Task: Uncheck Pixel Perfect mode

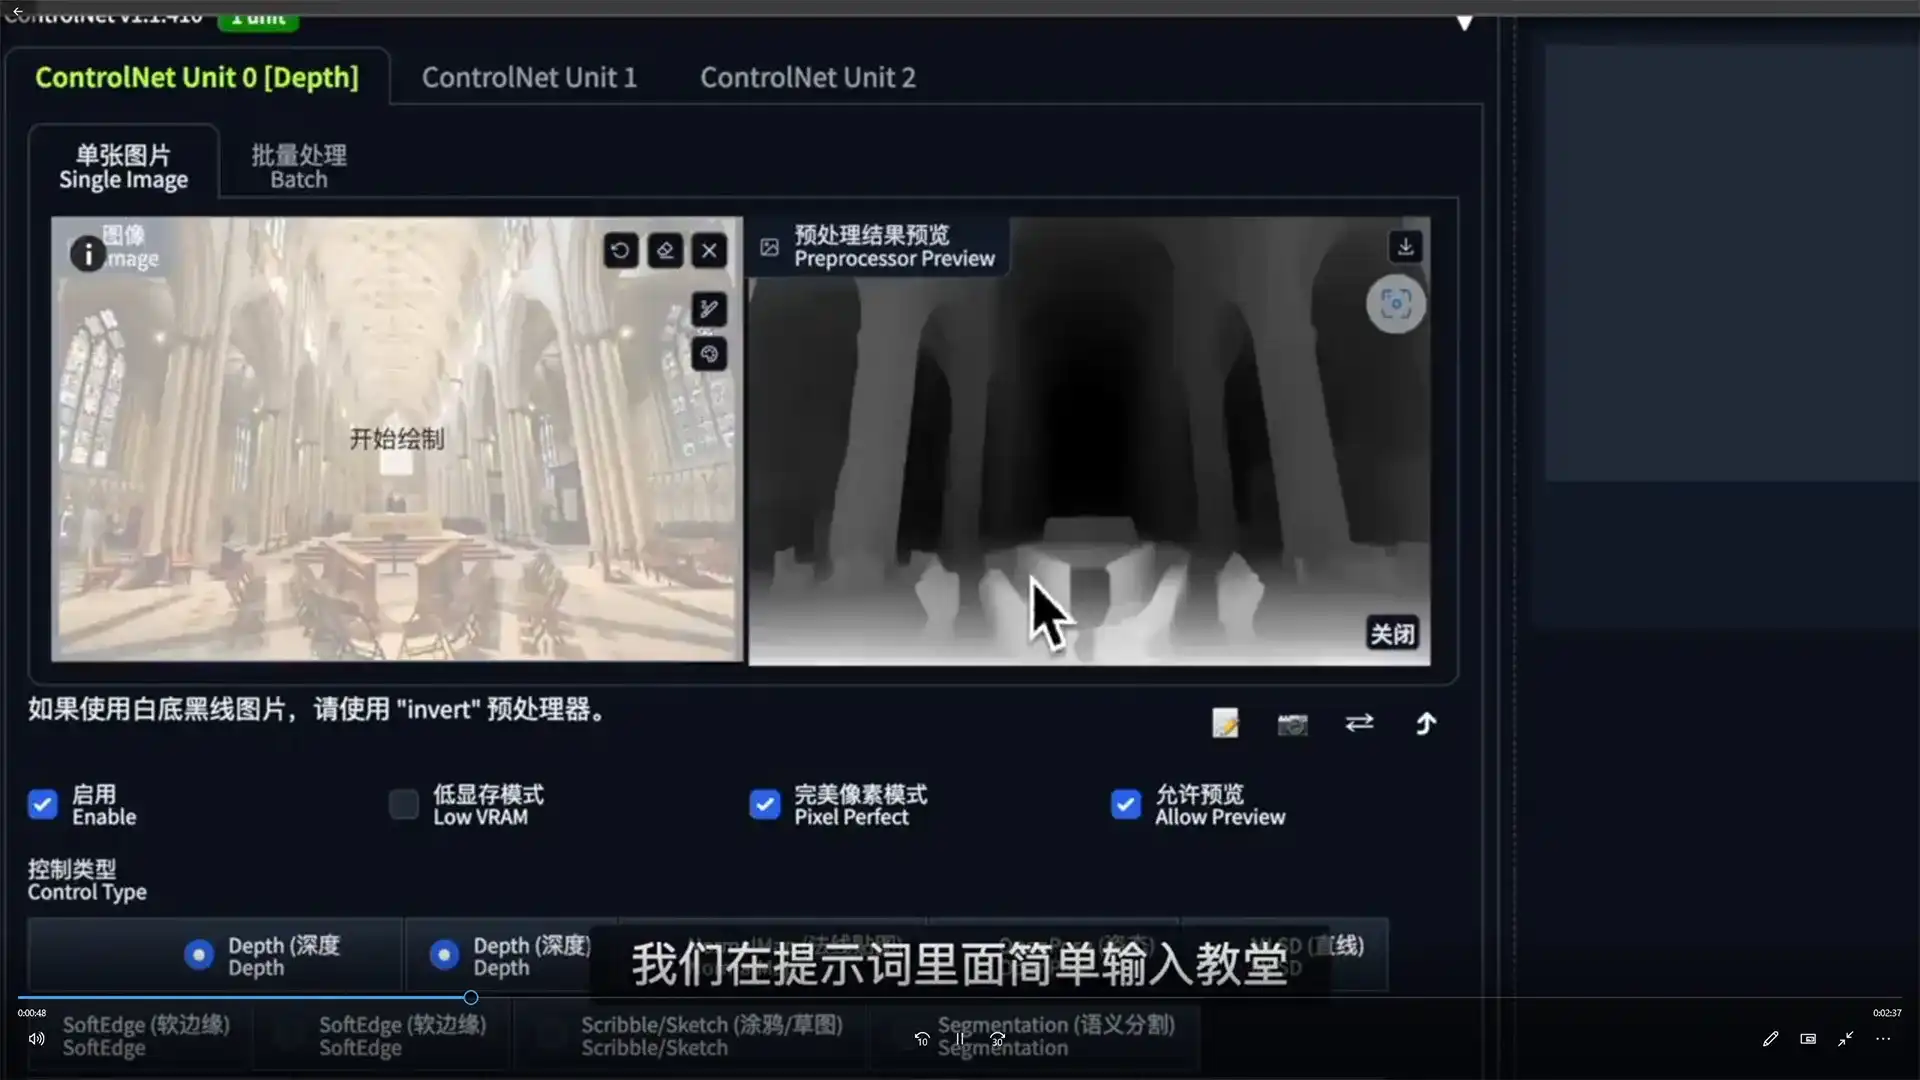Action: click(764, 805)
